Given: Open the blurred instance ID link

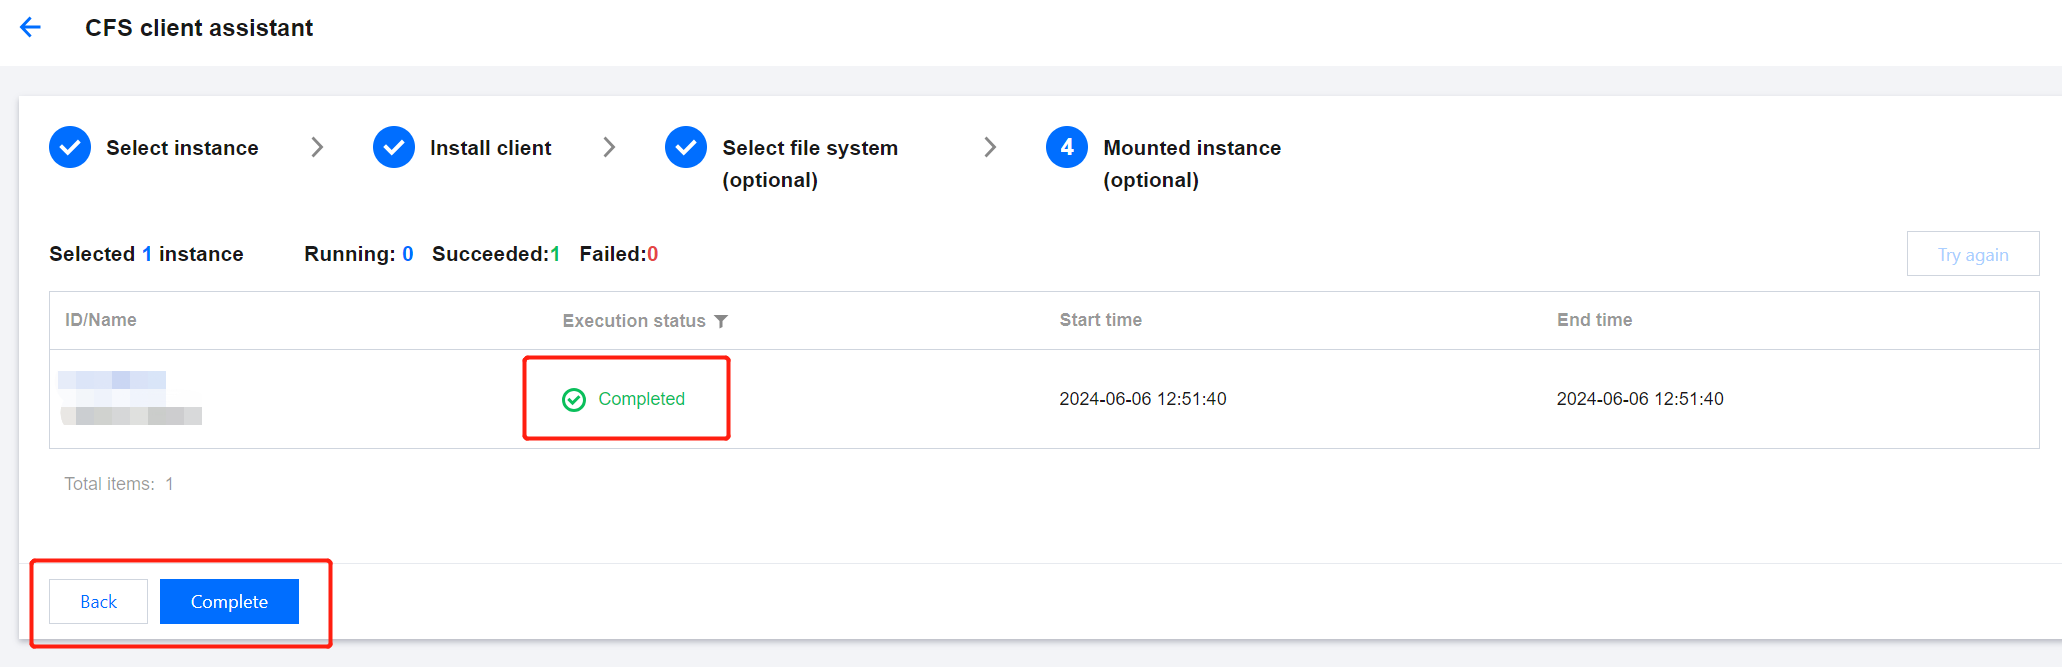Looking at the screenshot, I should pyautogui.click(x=112, y=380).
